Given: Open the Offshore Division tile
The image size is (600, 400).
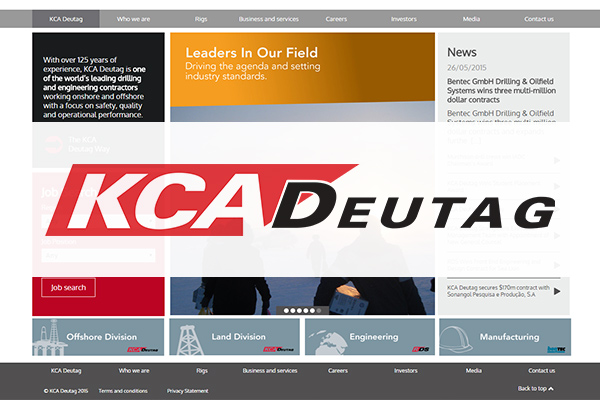Looking at the screenshot, I should pyautogui.click(x=98, y=337).
